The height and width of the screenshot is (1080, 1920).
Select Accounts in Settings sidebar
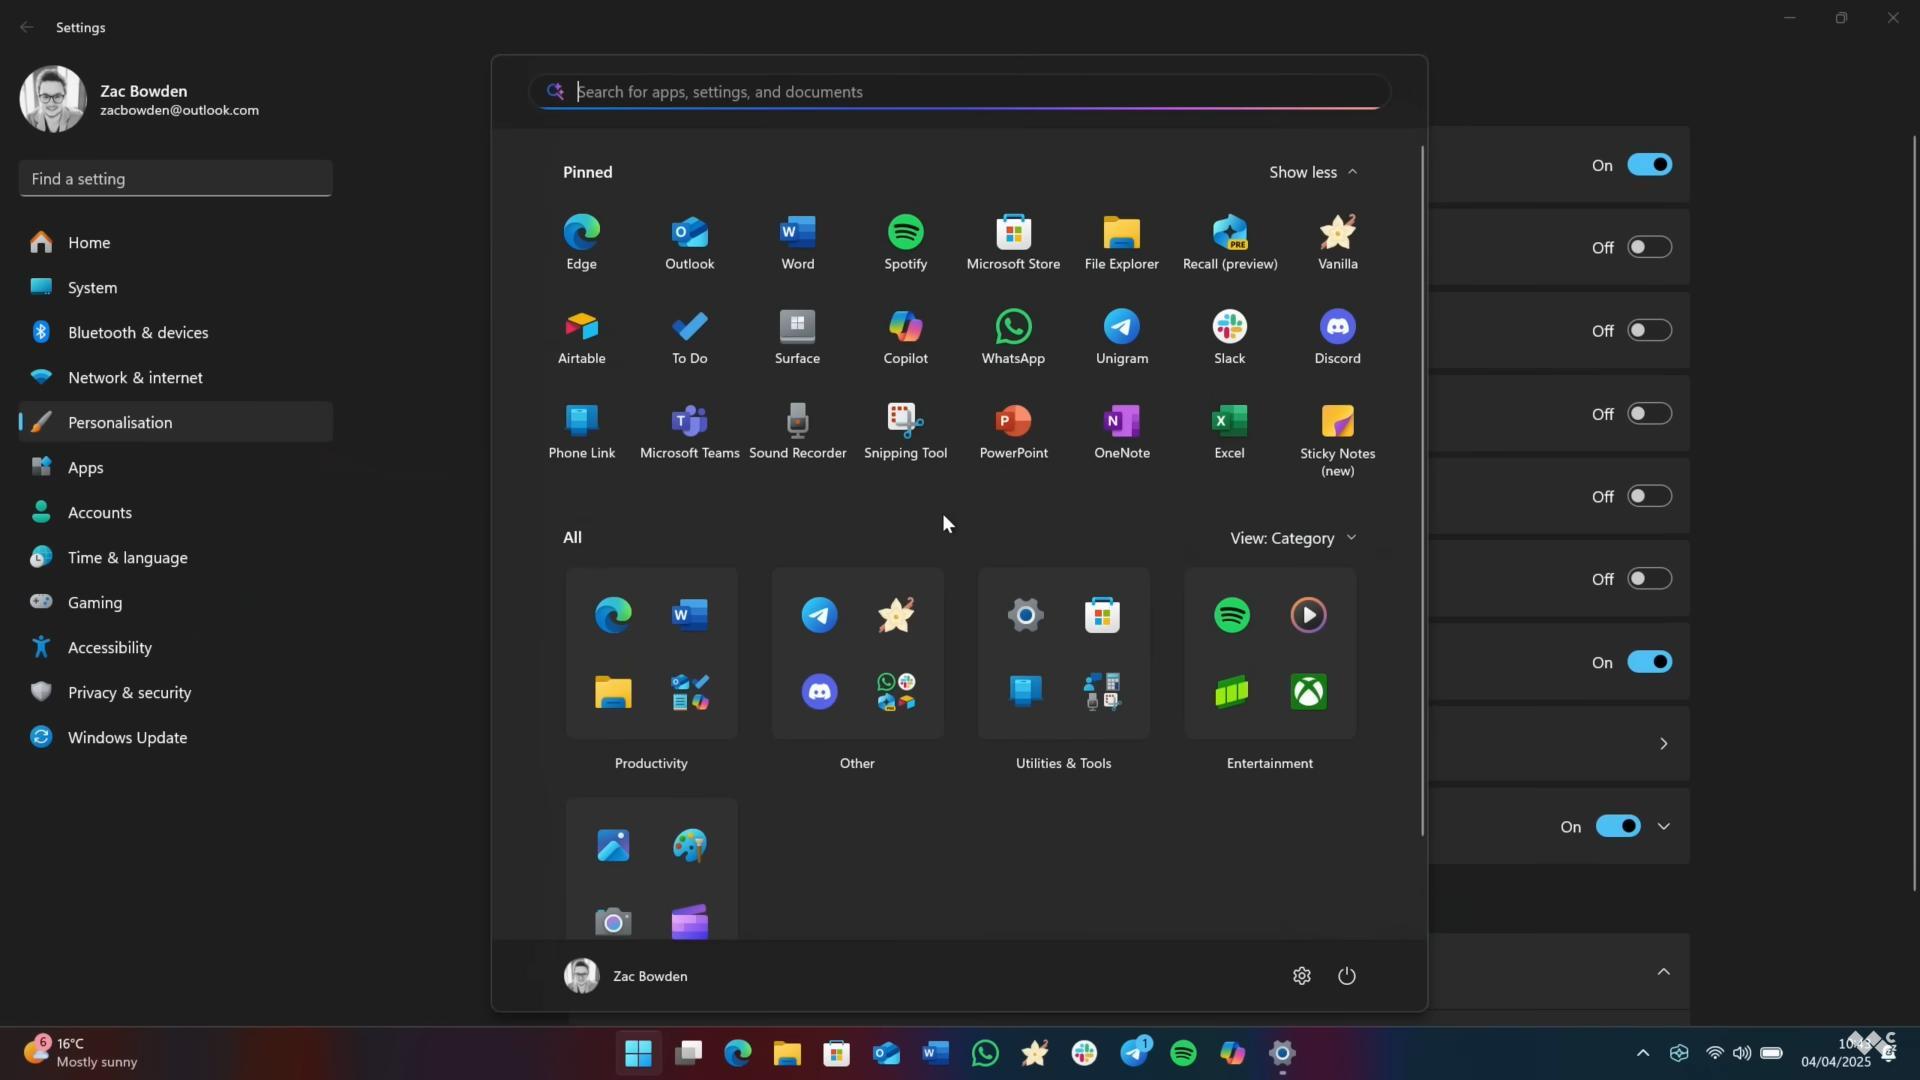(x=176, y=513)
